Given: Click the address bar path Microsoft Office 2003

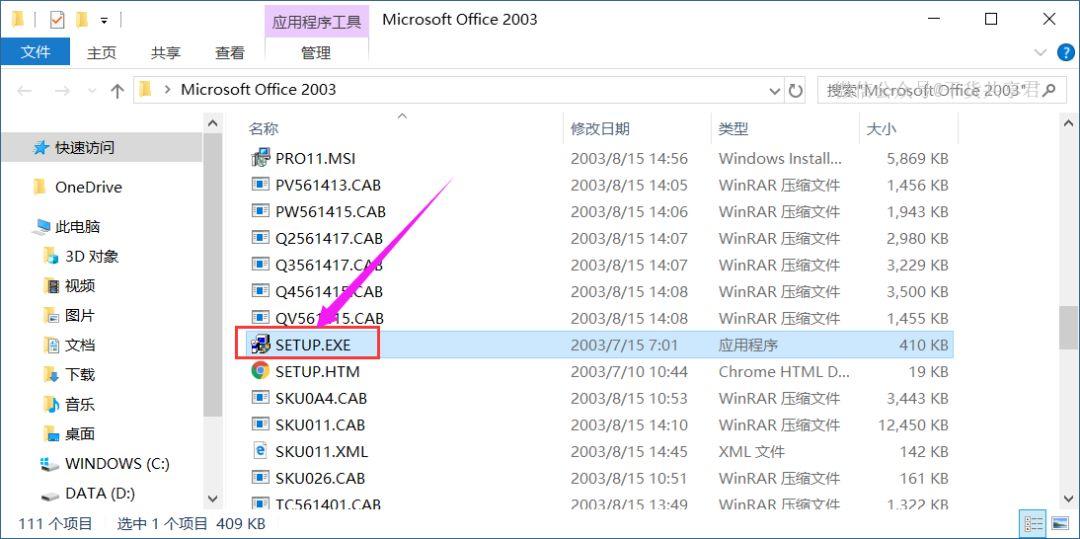Looking at the screenshot, I should [x=258, y=89].
